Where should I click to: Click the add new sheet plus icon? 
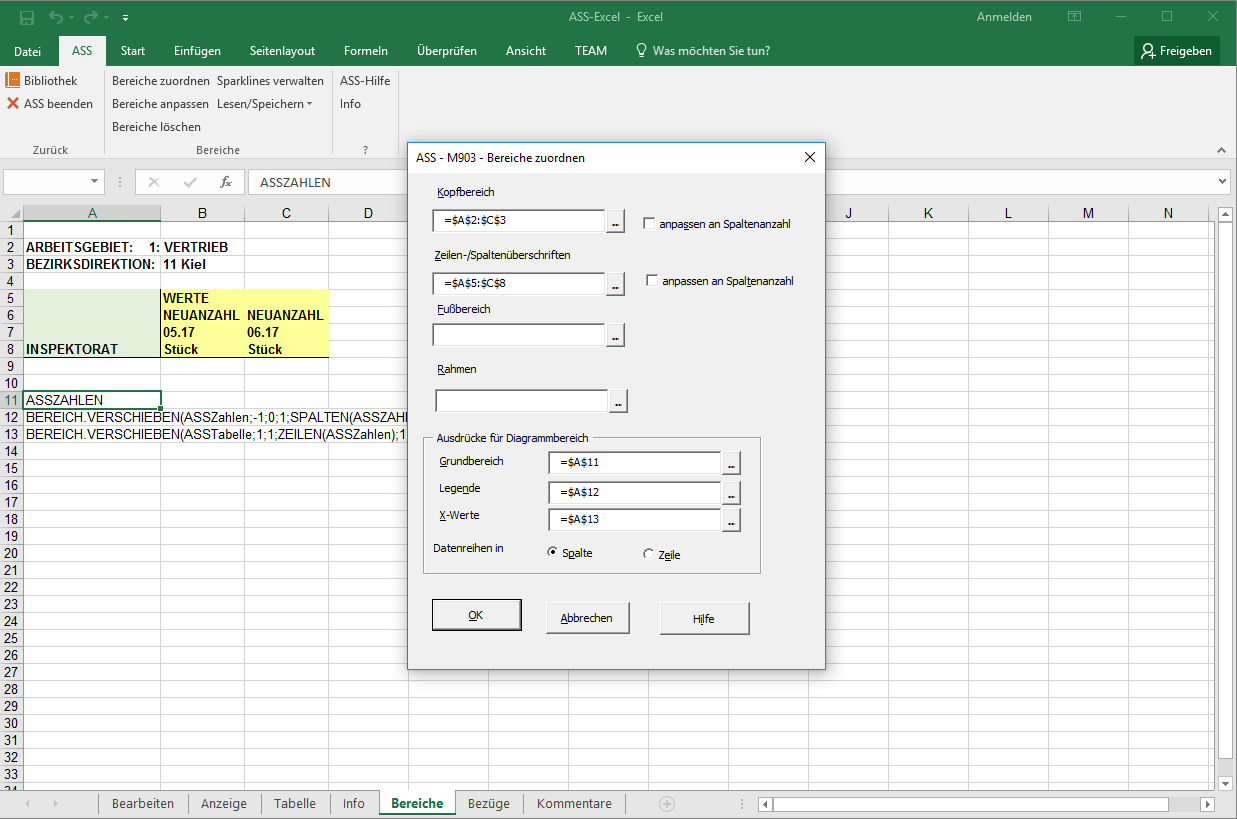point(667,804)
